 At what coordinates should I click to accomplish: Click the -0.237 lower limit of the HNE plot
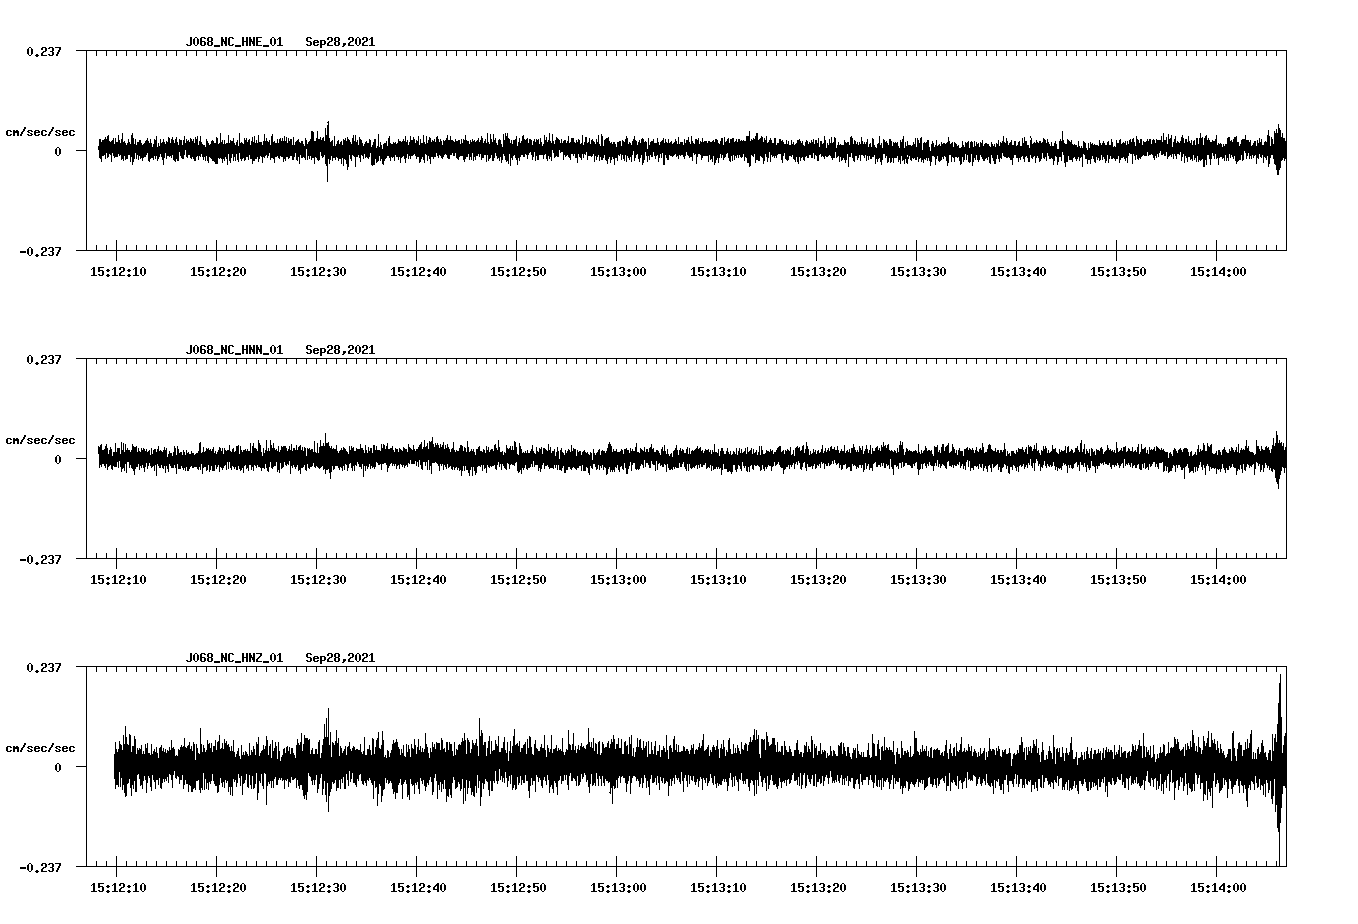tap(40, 252)
